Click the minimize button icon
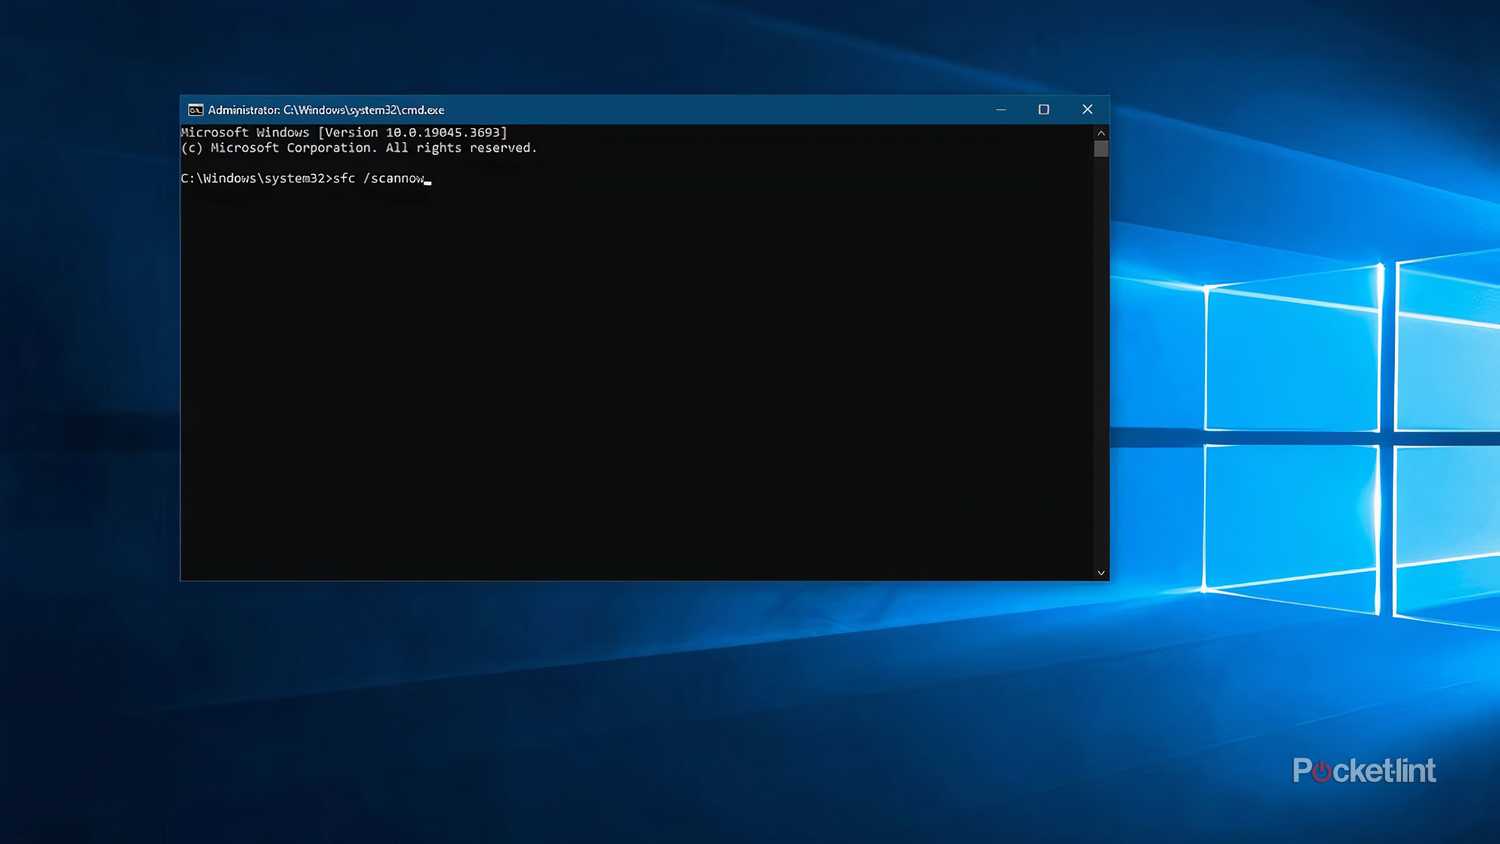This screenshot has width=1500, height=844. 1001,110
